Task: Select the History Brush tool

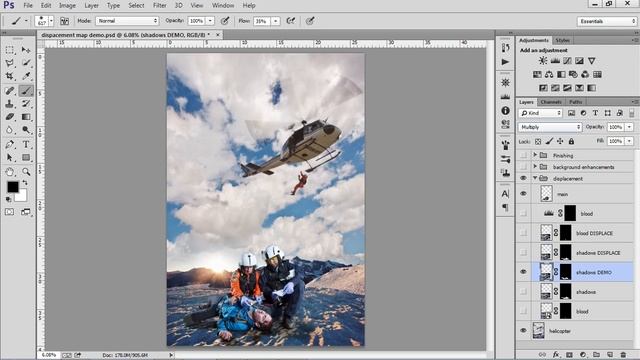Action: (x=26, y=104)
